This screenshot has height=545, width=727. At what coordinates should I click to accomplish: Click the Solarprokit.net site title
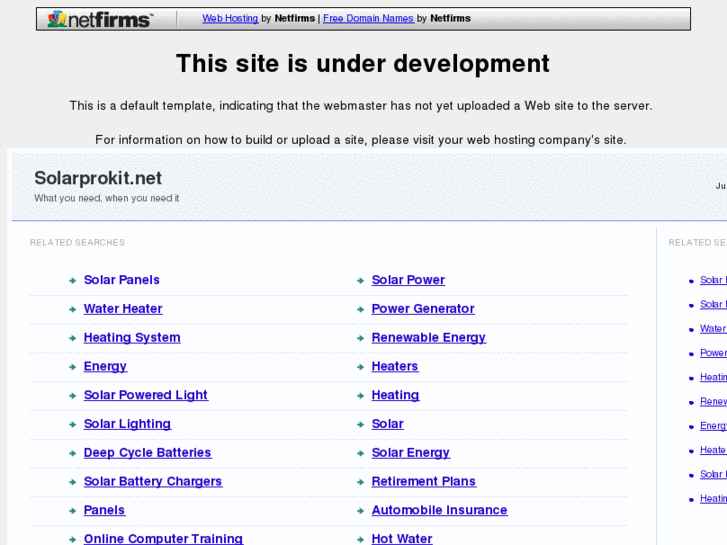[x=98, y=178]
